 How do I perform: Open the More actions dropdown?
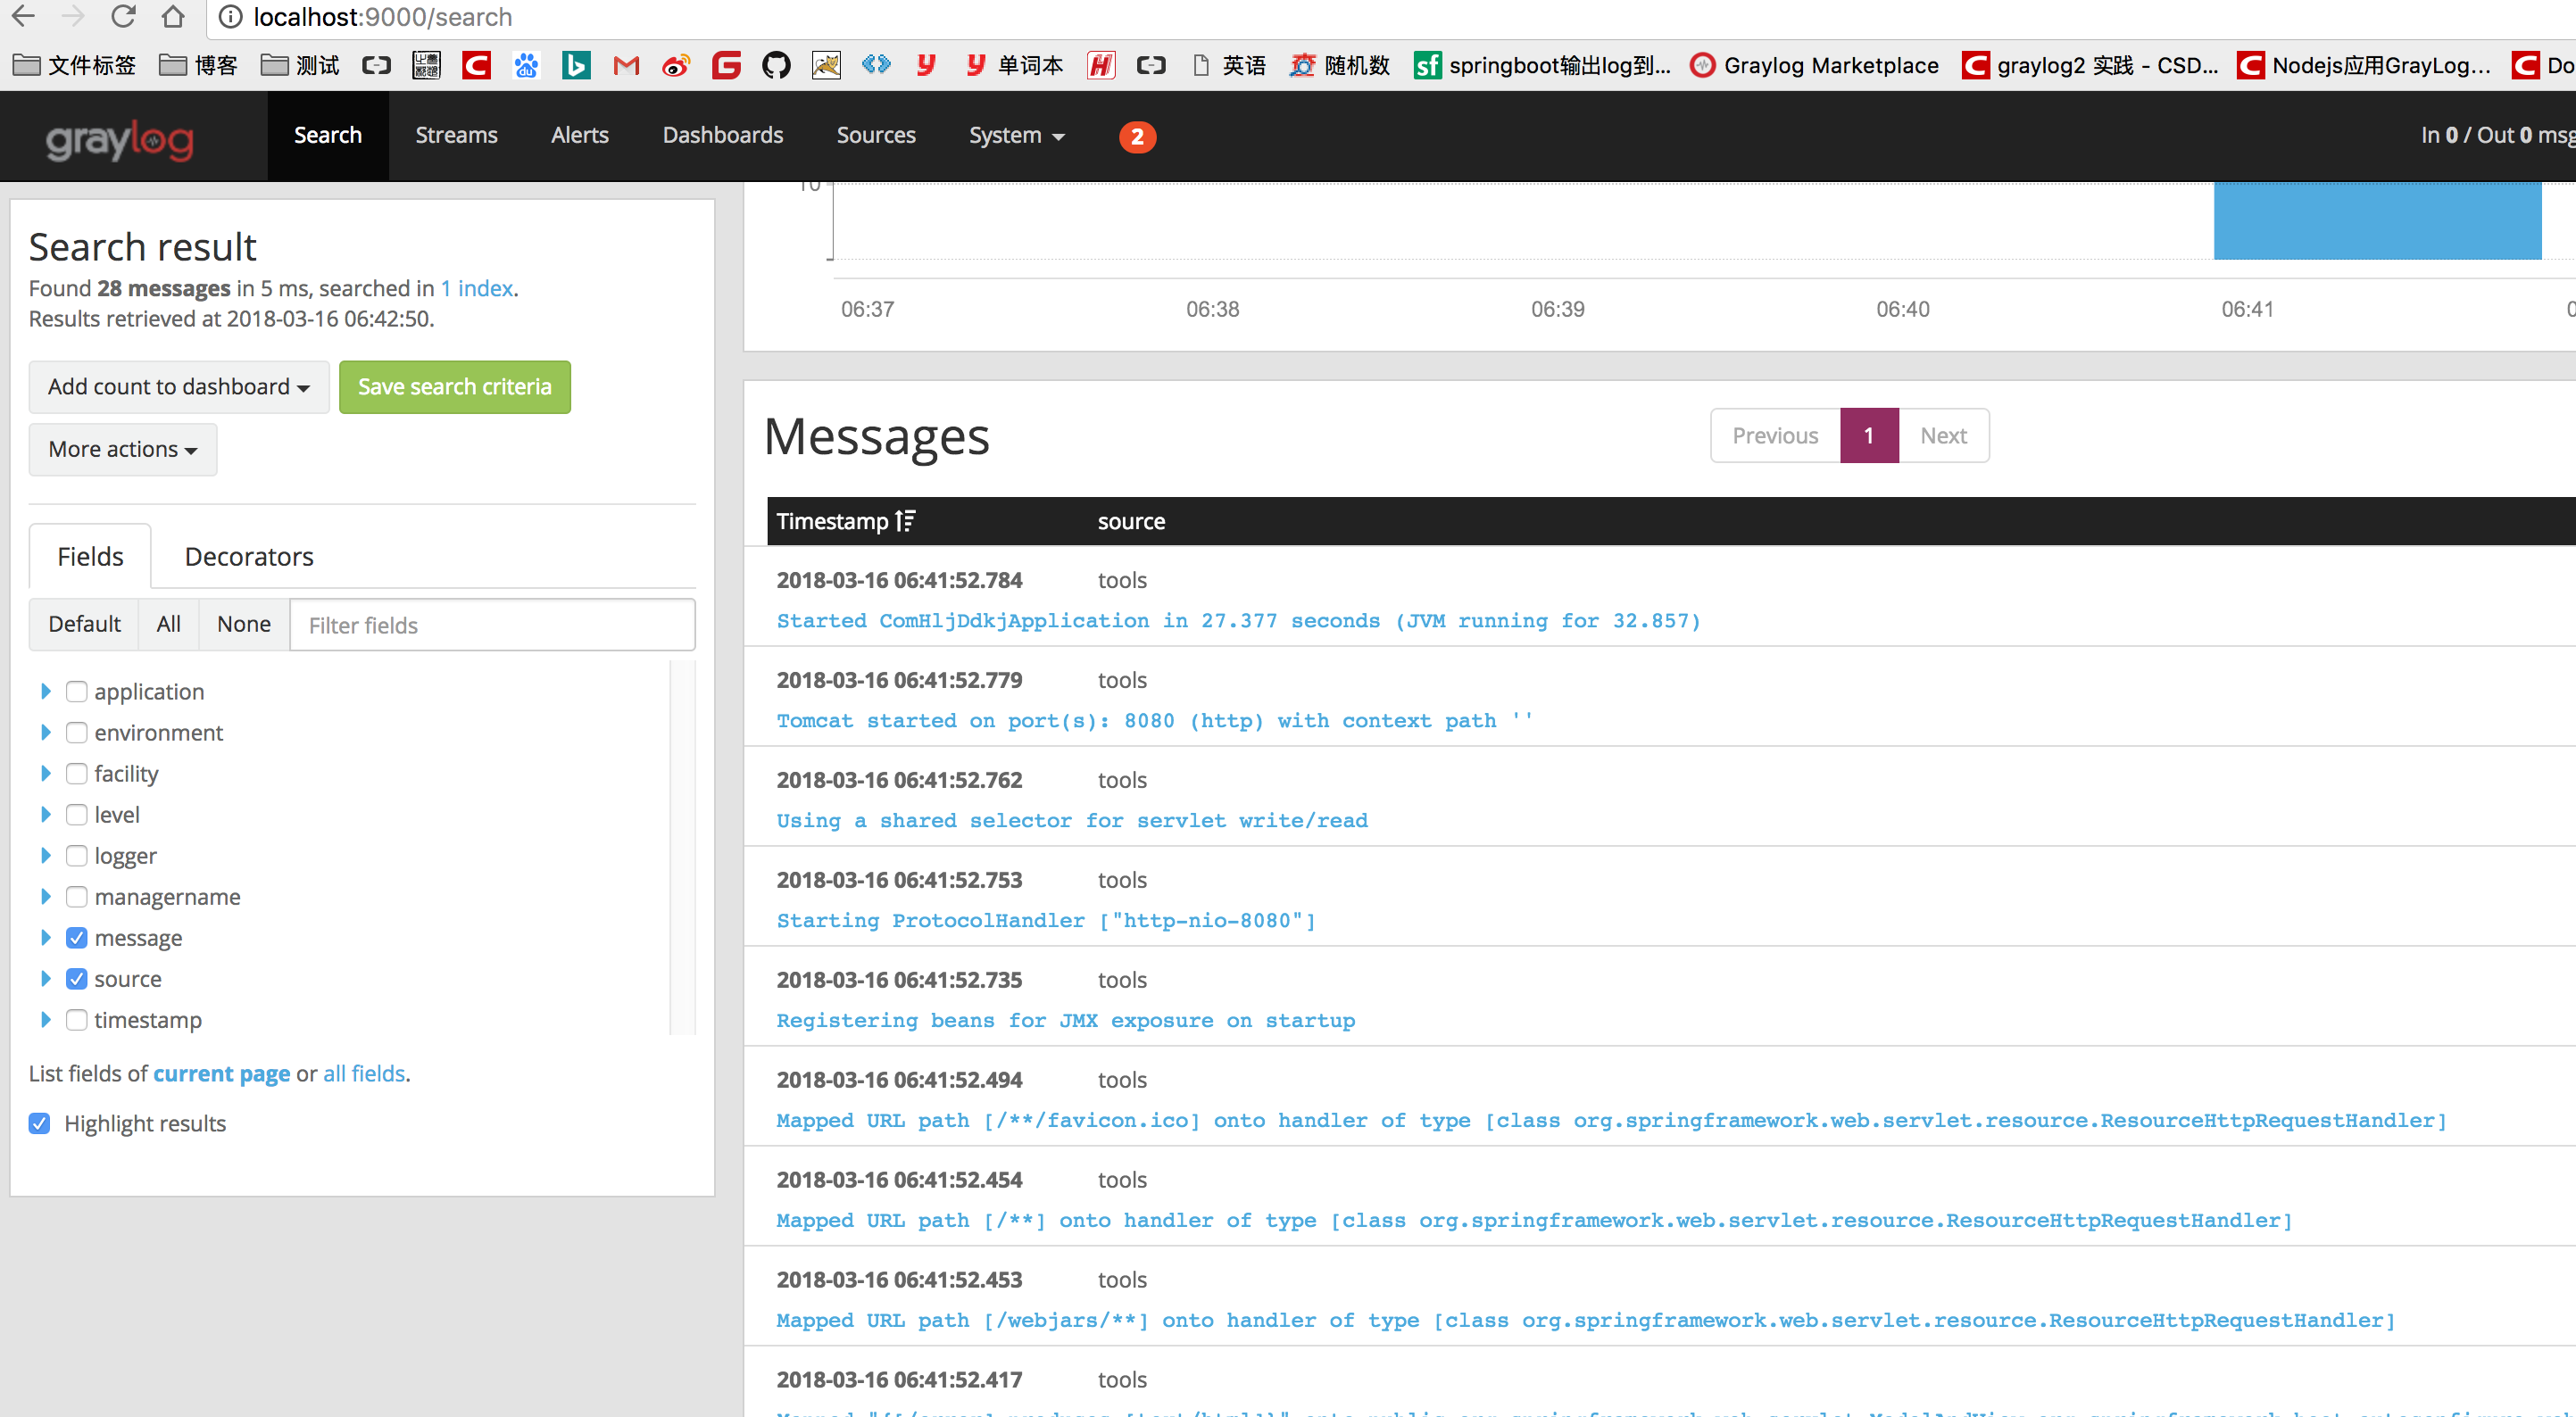point(122,450)
